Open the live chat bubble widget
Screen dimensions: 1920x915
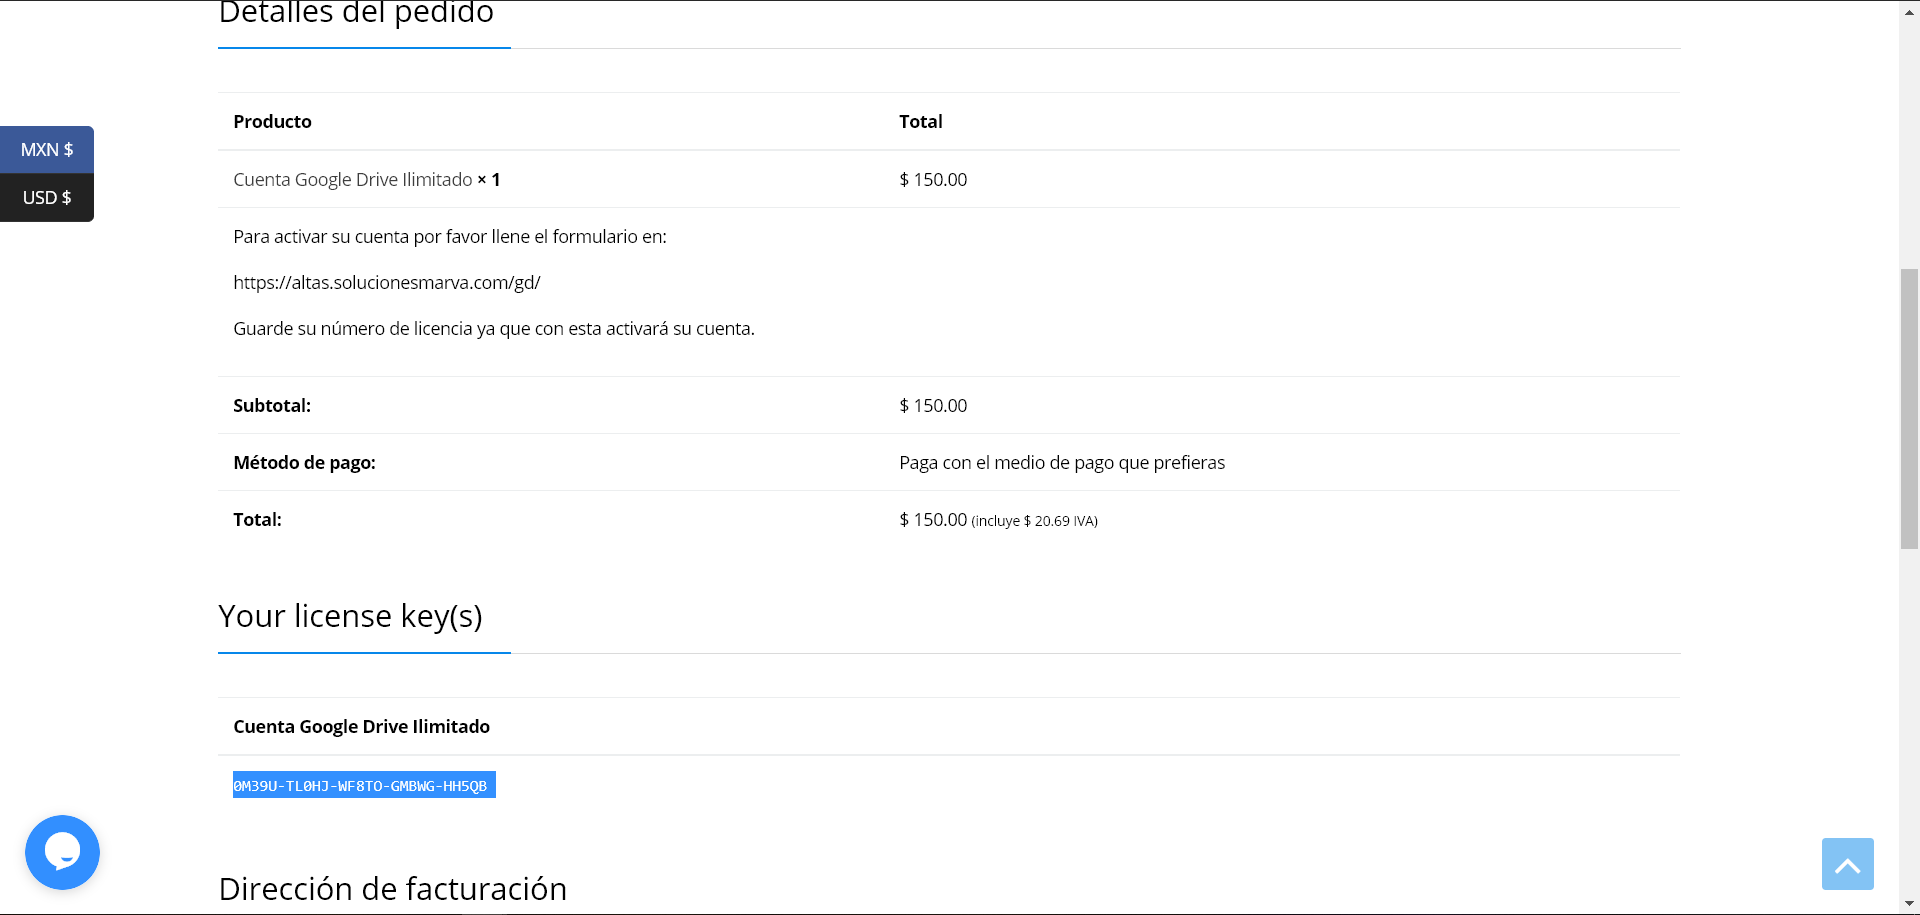pyautogui.click(x=62, y=852)
